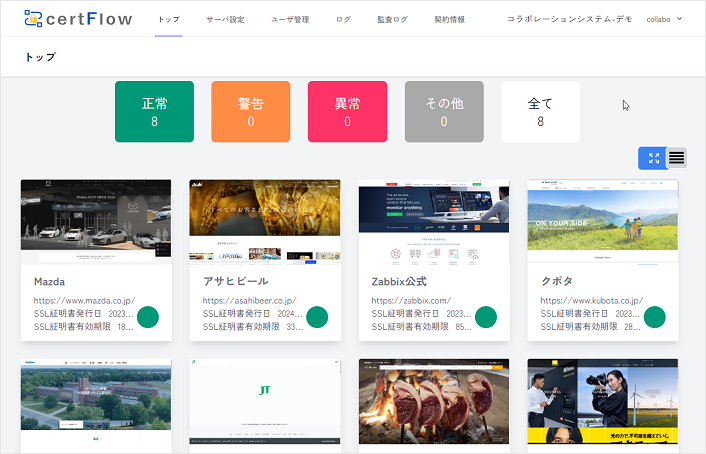The height and width of the screenshot is (454, 706).
Task: Go to ユーザ管理 page
Action: [x=290, y=19]
